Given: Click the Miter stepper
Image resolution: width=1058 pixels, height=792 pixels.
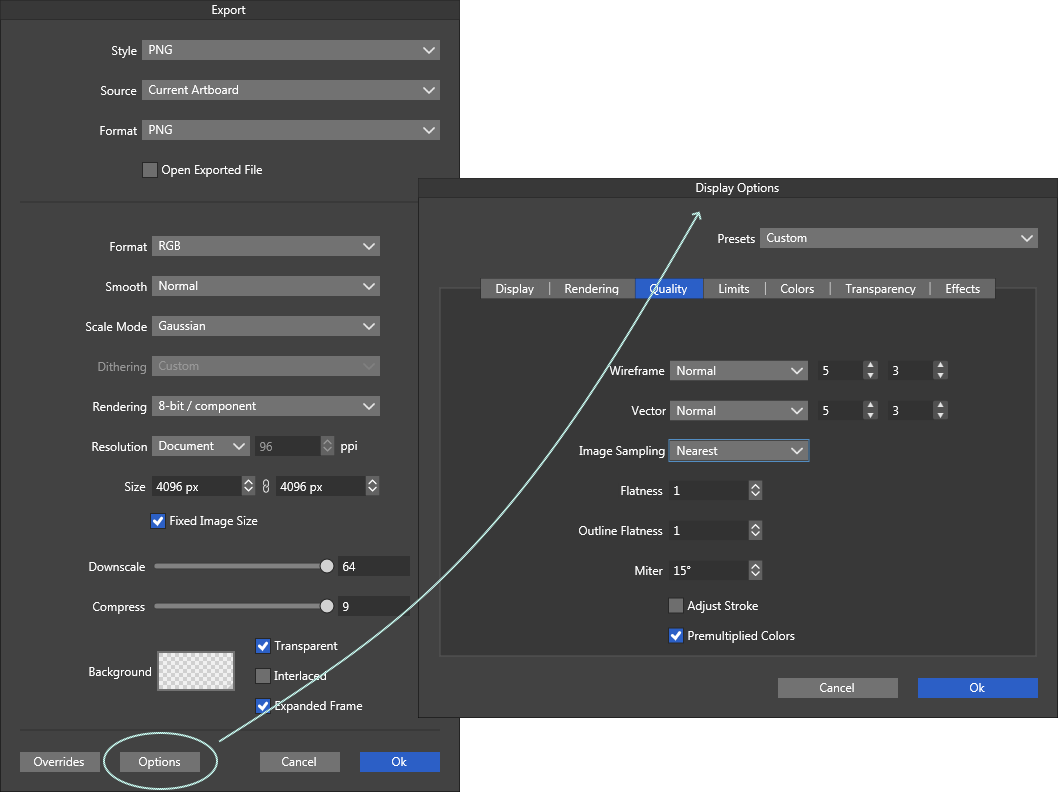Looking at the screenshot, I should click(755, 571).
